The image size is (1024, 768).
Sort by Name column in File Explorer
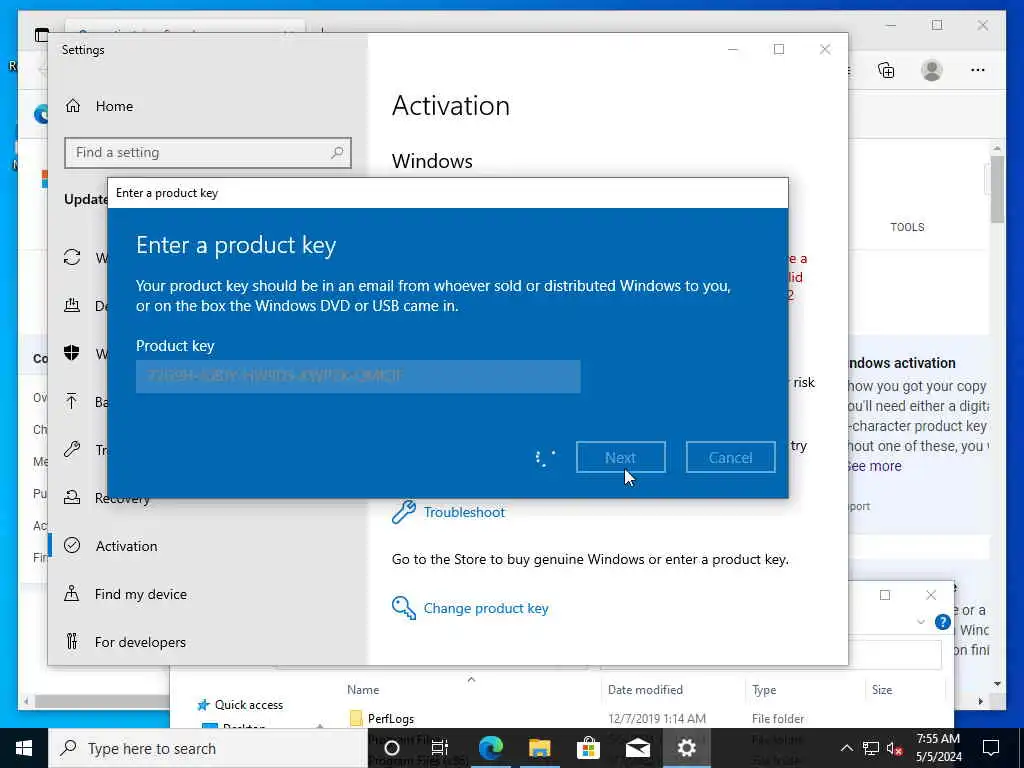pos(363,690)
